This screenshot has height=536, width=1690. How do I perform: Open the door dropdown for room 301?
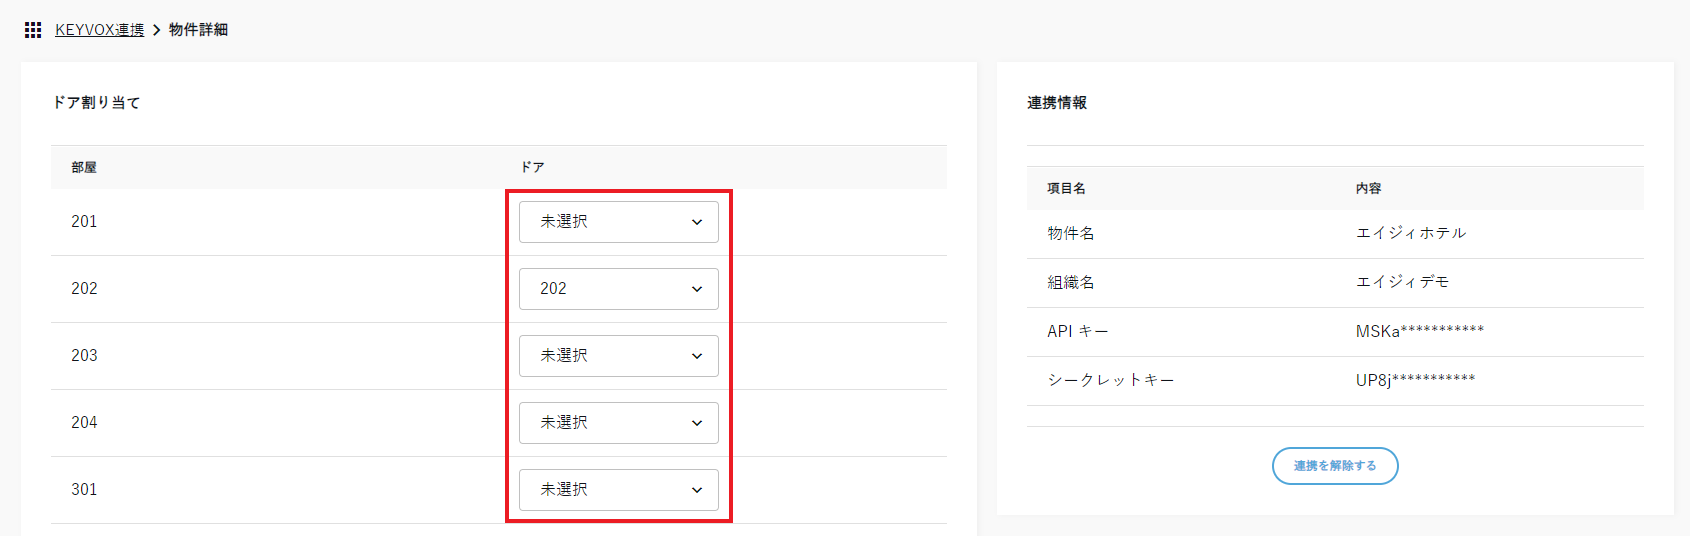618,490
